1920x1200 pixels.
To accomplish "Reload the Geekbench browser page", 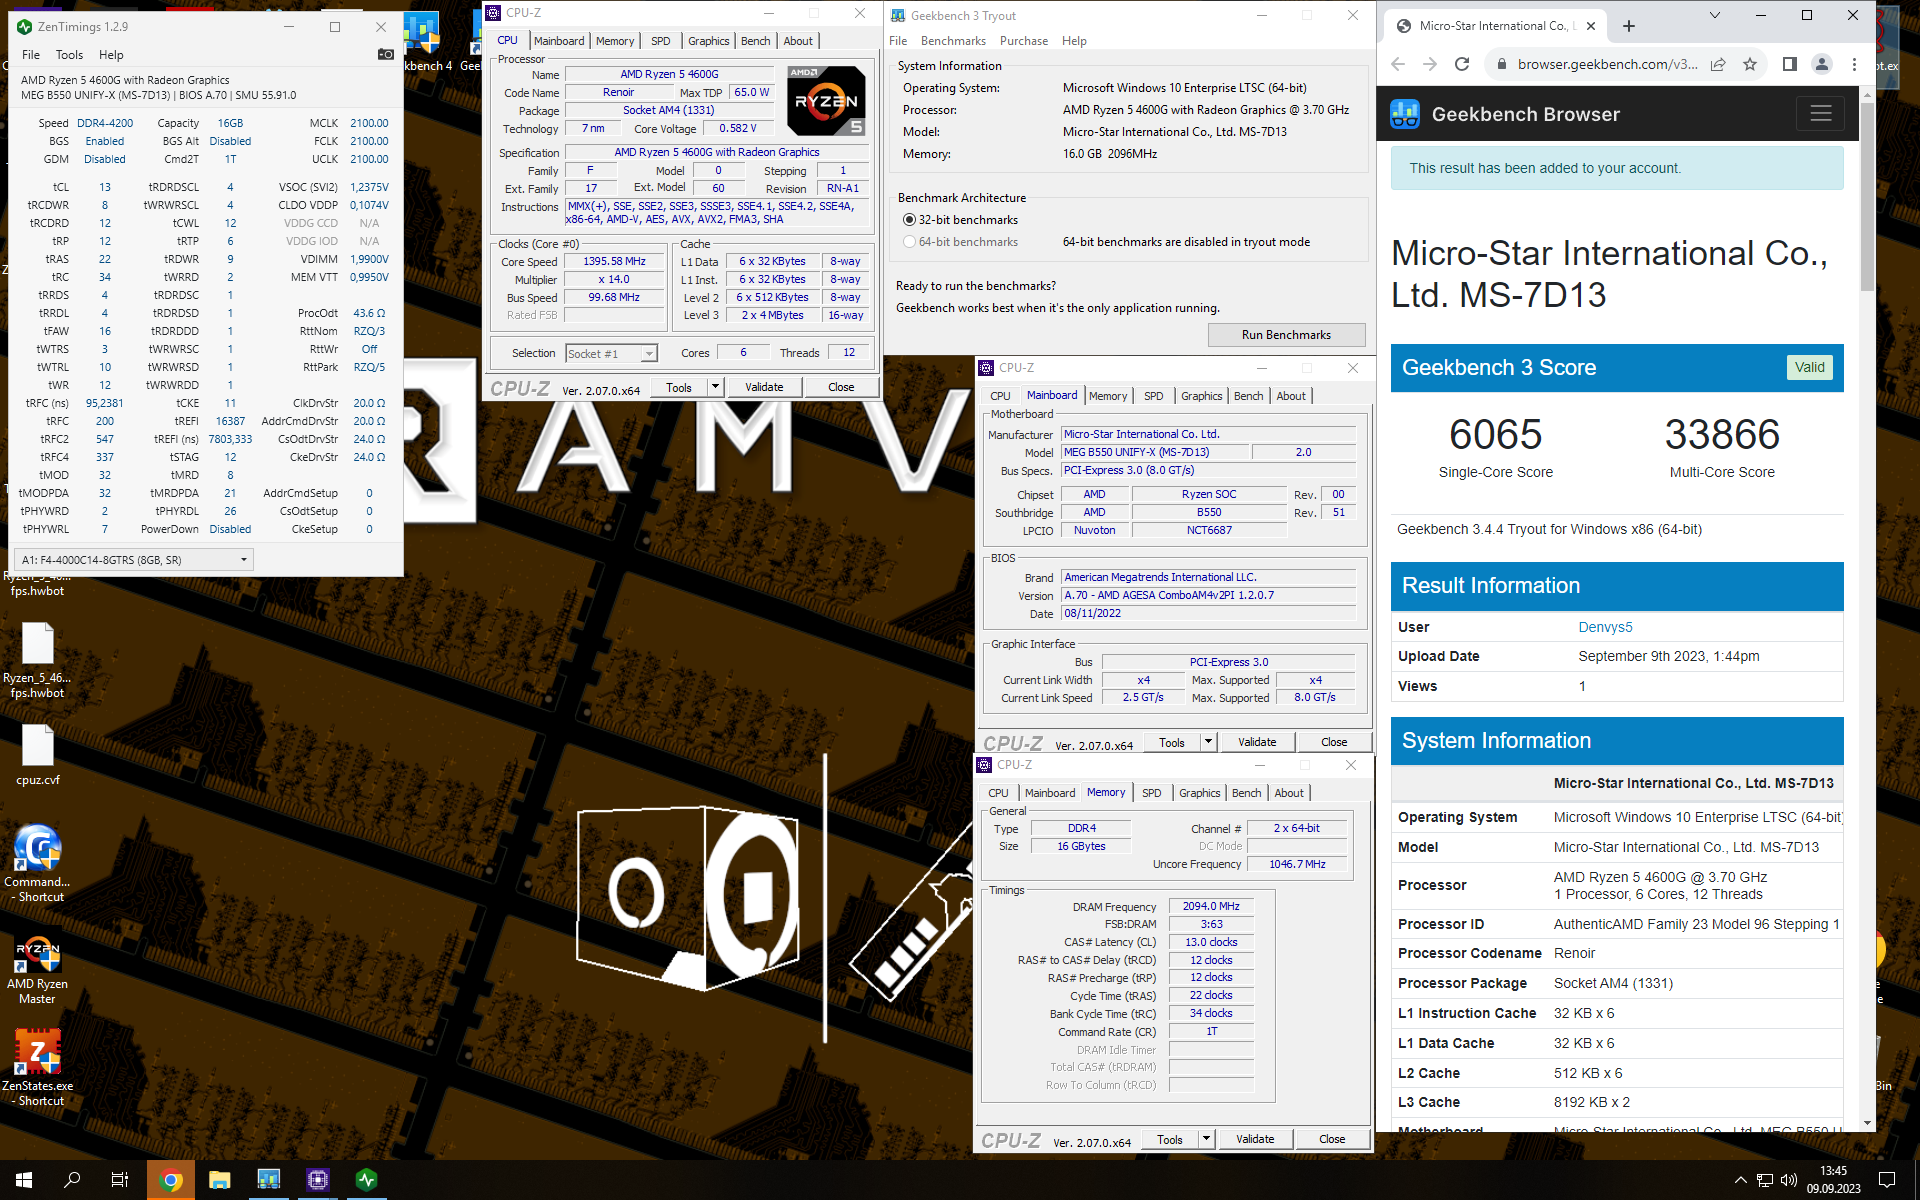I will [1462, 64].
